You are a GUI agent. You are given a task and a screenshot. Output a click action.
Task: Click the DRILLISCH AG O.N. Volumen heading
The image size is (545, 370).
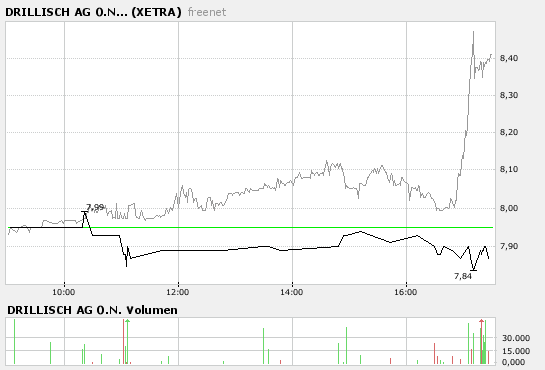(x=92, y=310)
